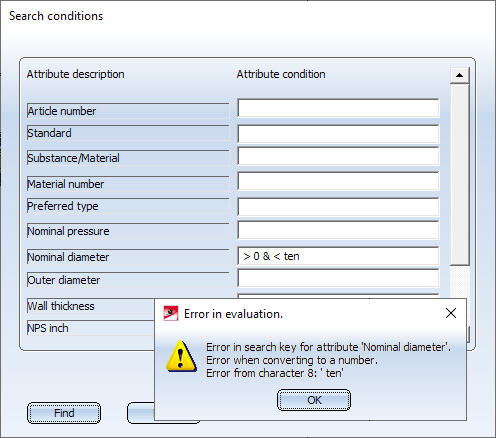This screenshot has width=496, height=438.
Task: Click the Standard condition input field
Action: 338,134
